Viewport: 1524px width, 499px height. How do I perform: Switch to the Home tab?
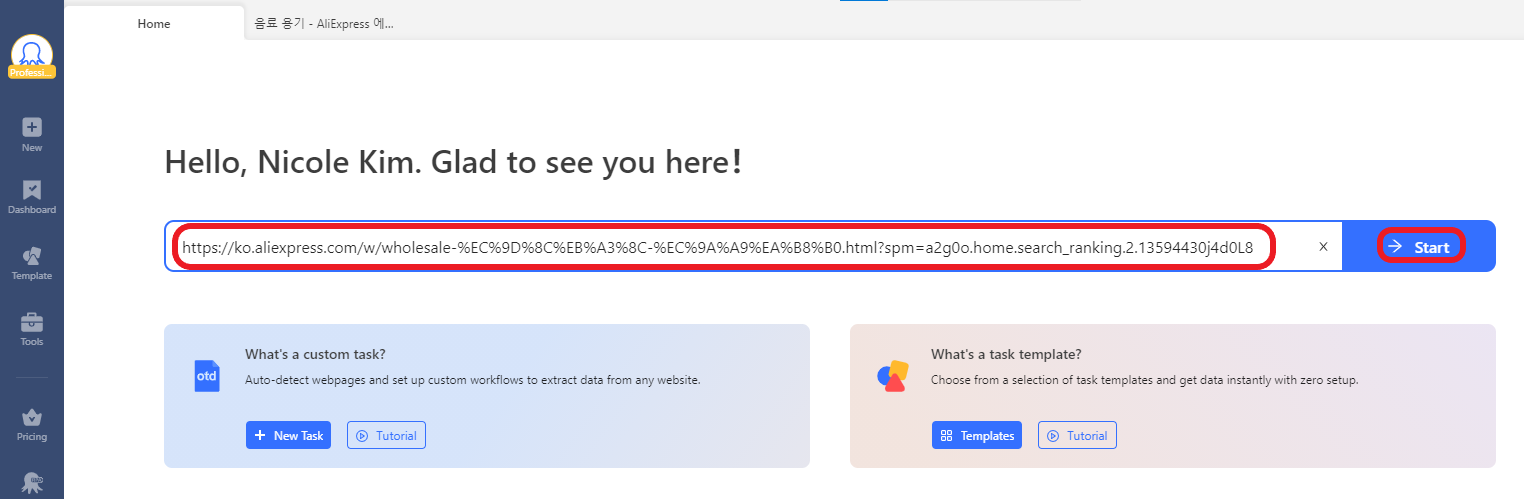click(x=154, y=24)
